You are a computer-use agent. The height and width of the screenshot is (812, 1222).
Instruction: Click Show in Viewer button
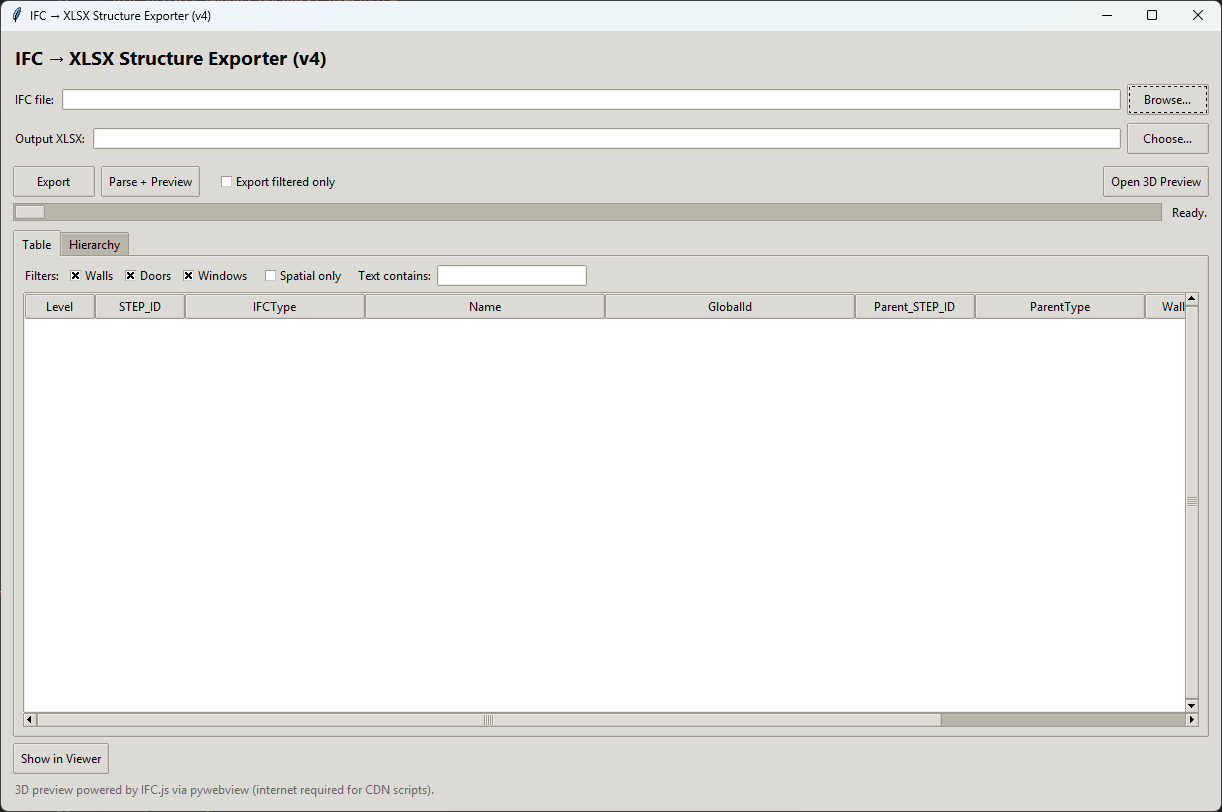pyautogui.click(x=61, y=759)
